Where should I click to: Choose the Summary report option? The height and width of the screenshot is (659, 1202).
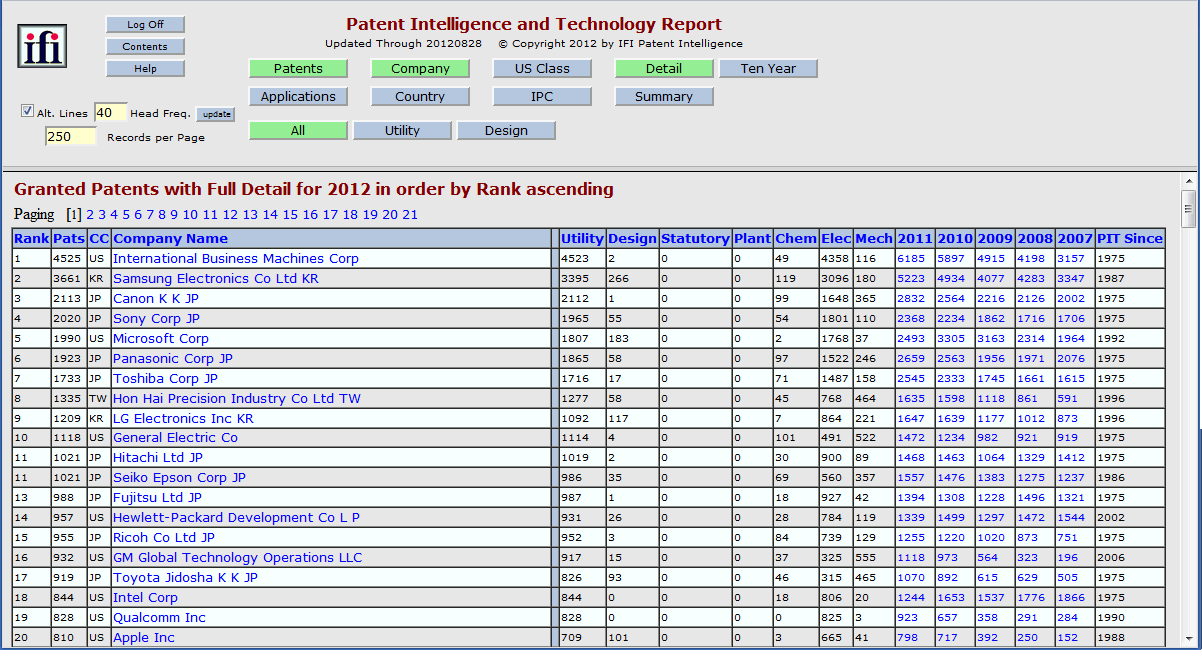(664, 97)
